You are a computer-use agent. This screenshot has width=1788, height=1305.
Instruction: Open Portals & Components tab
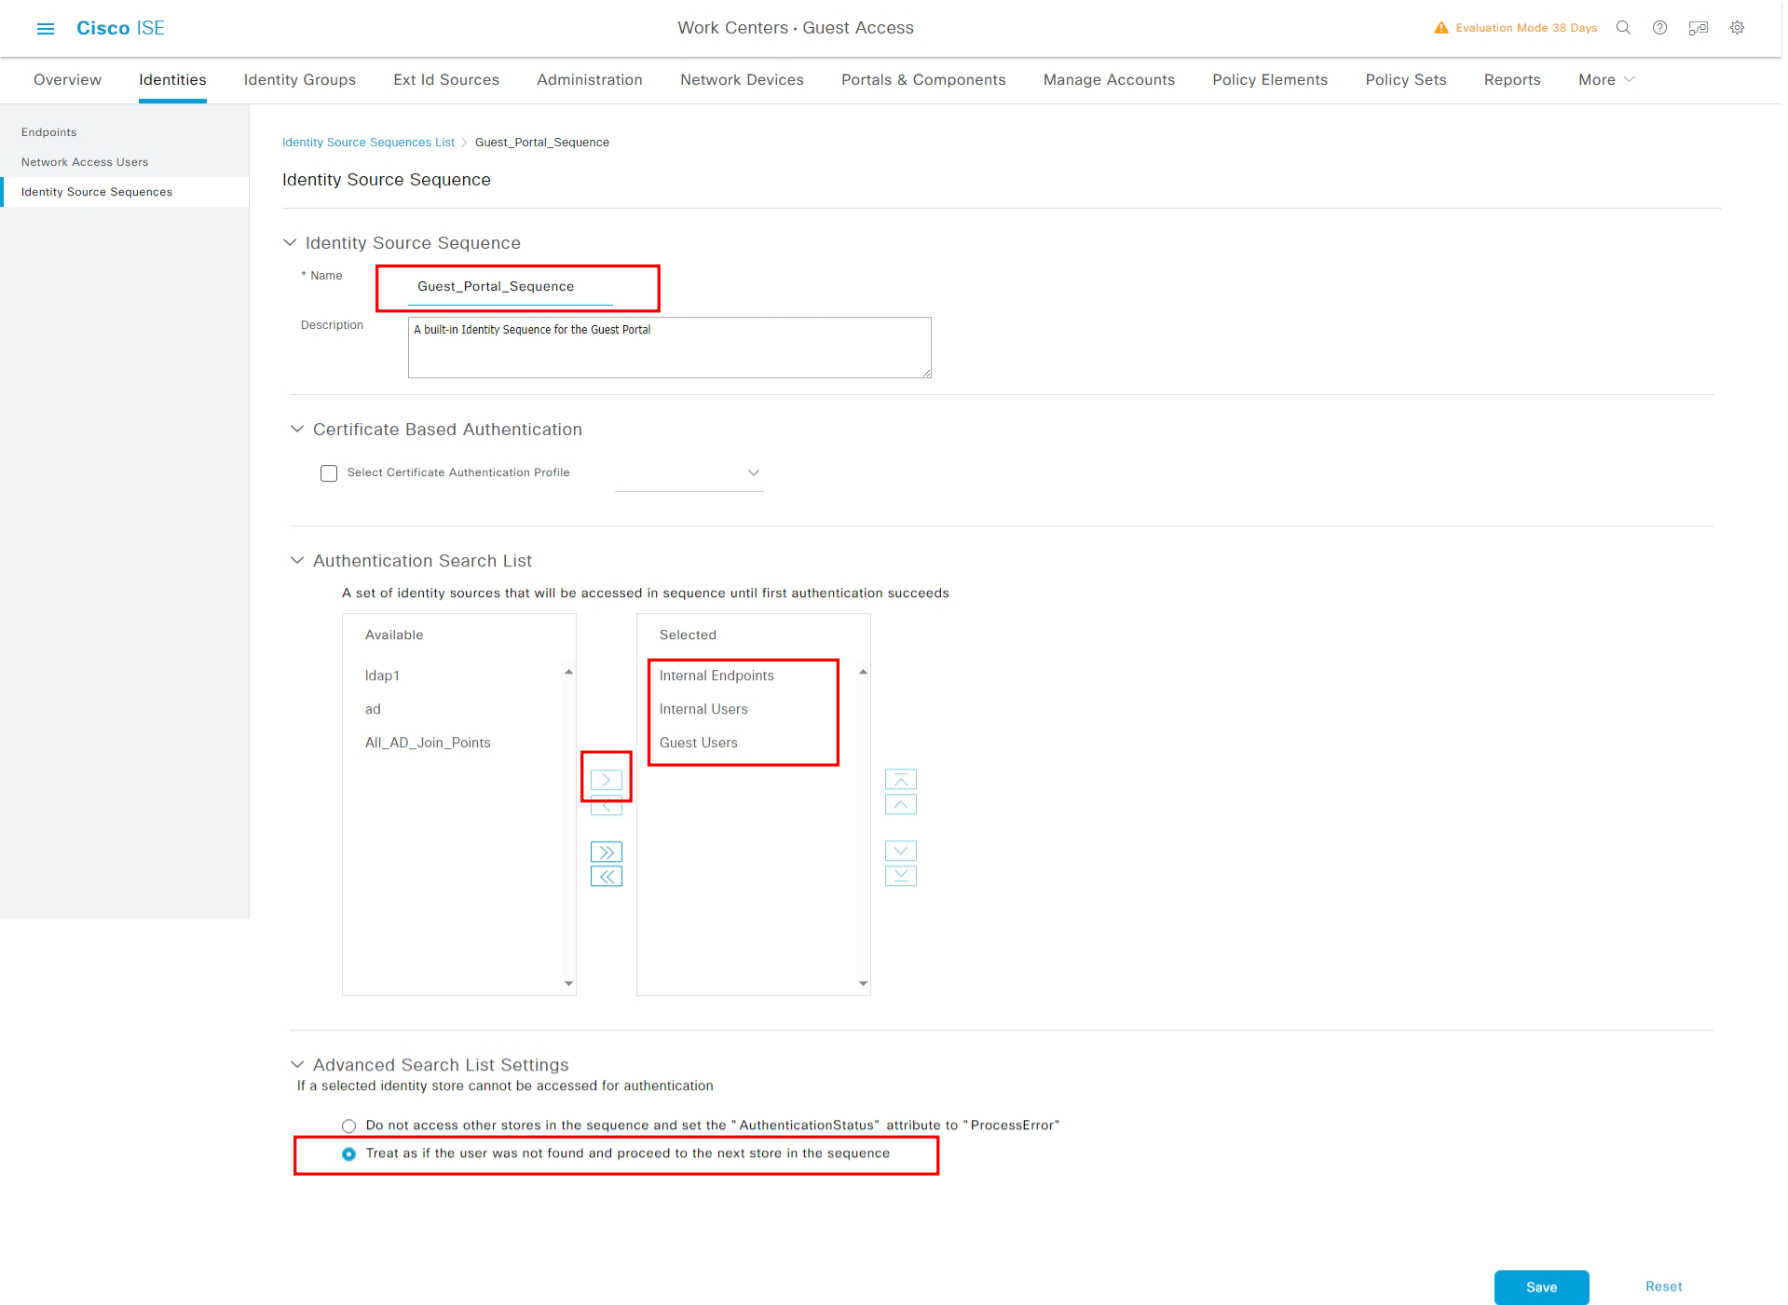click(923, 80)
